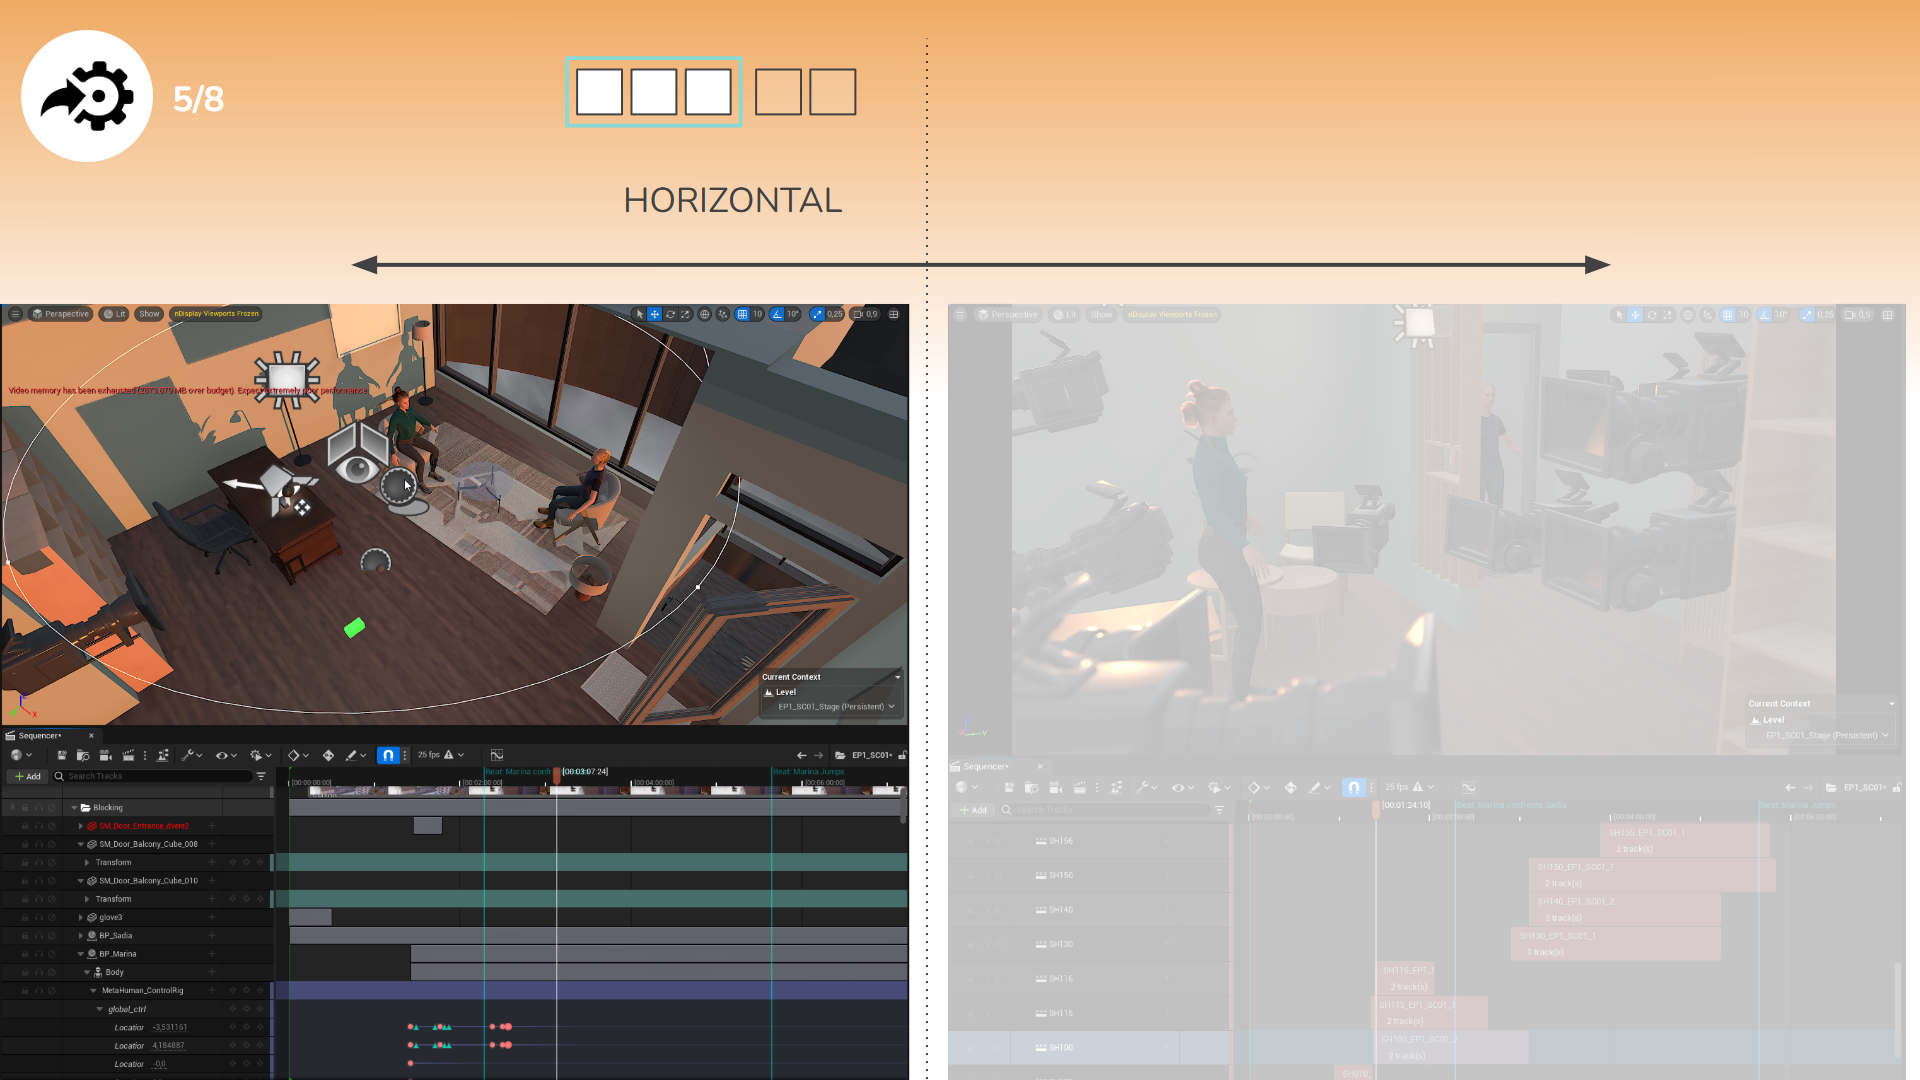Screen dimensions: 1920x1080
Task: Click the Sequencer search tracks filter icon
Action: [261, 776]
